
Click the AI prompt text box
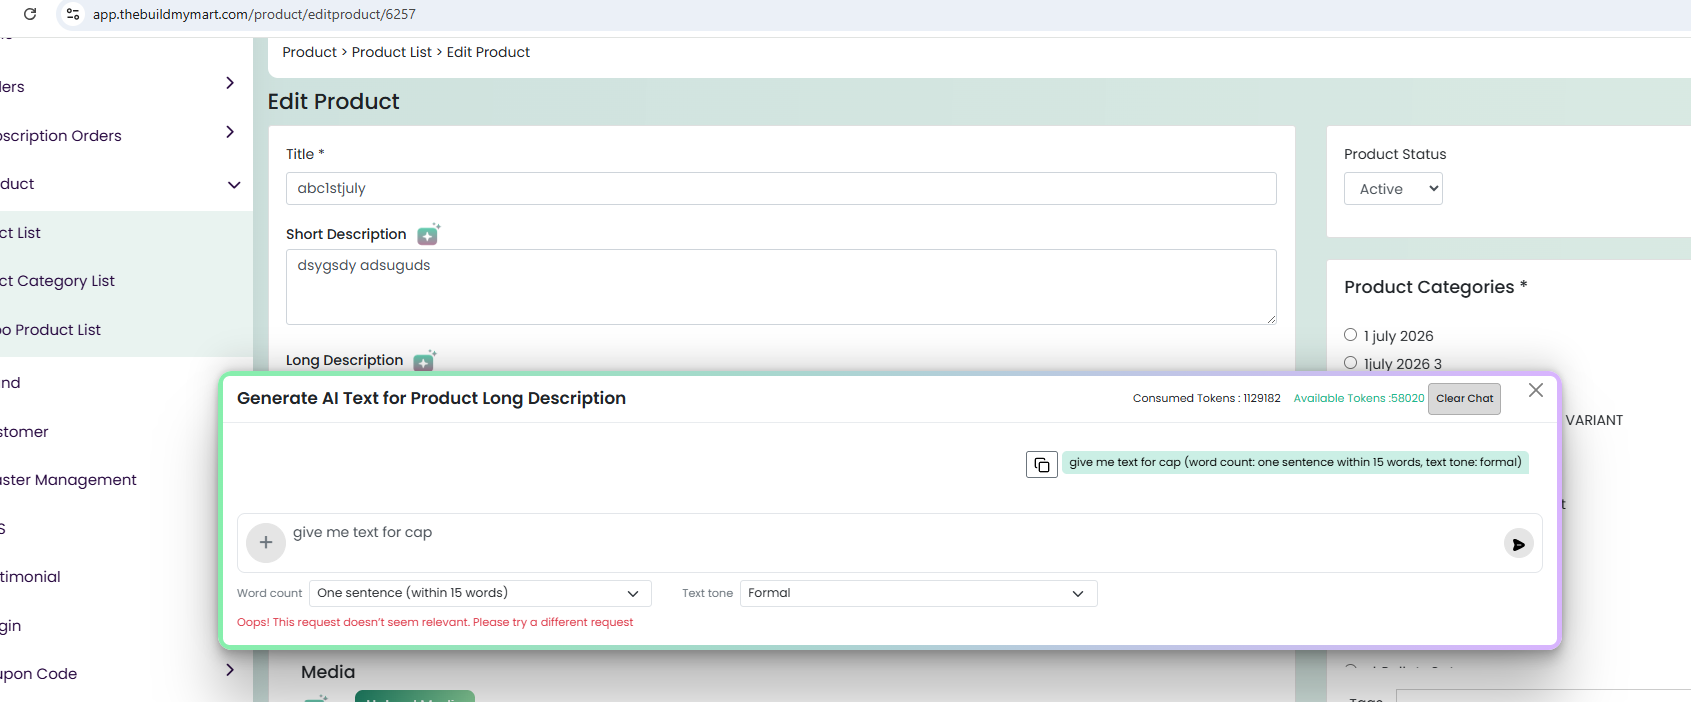coord(890,543)
